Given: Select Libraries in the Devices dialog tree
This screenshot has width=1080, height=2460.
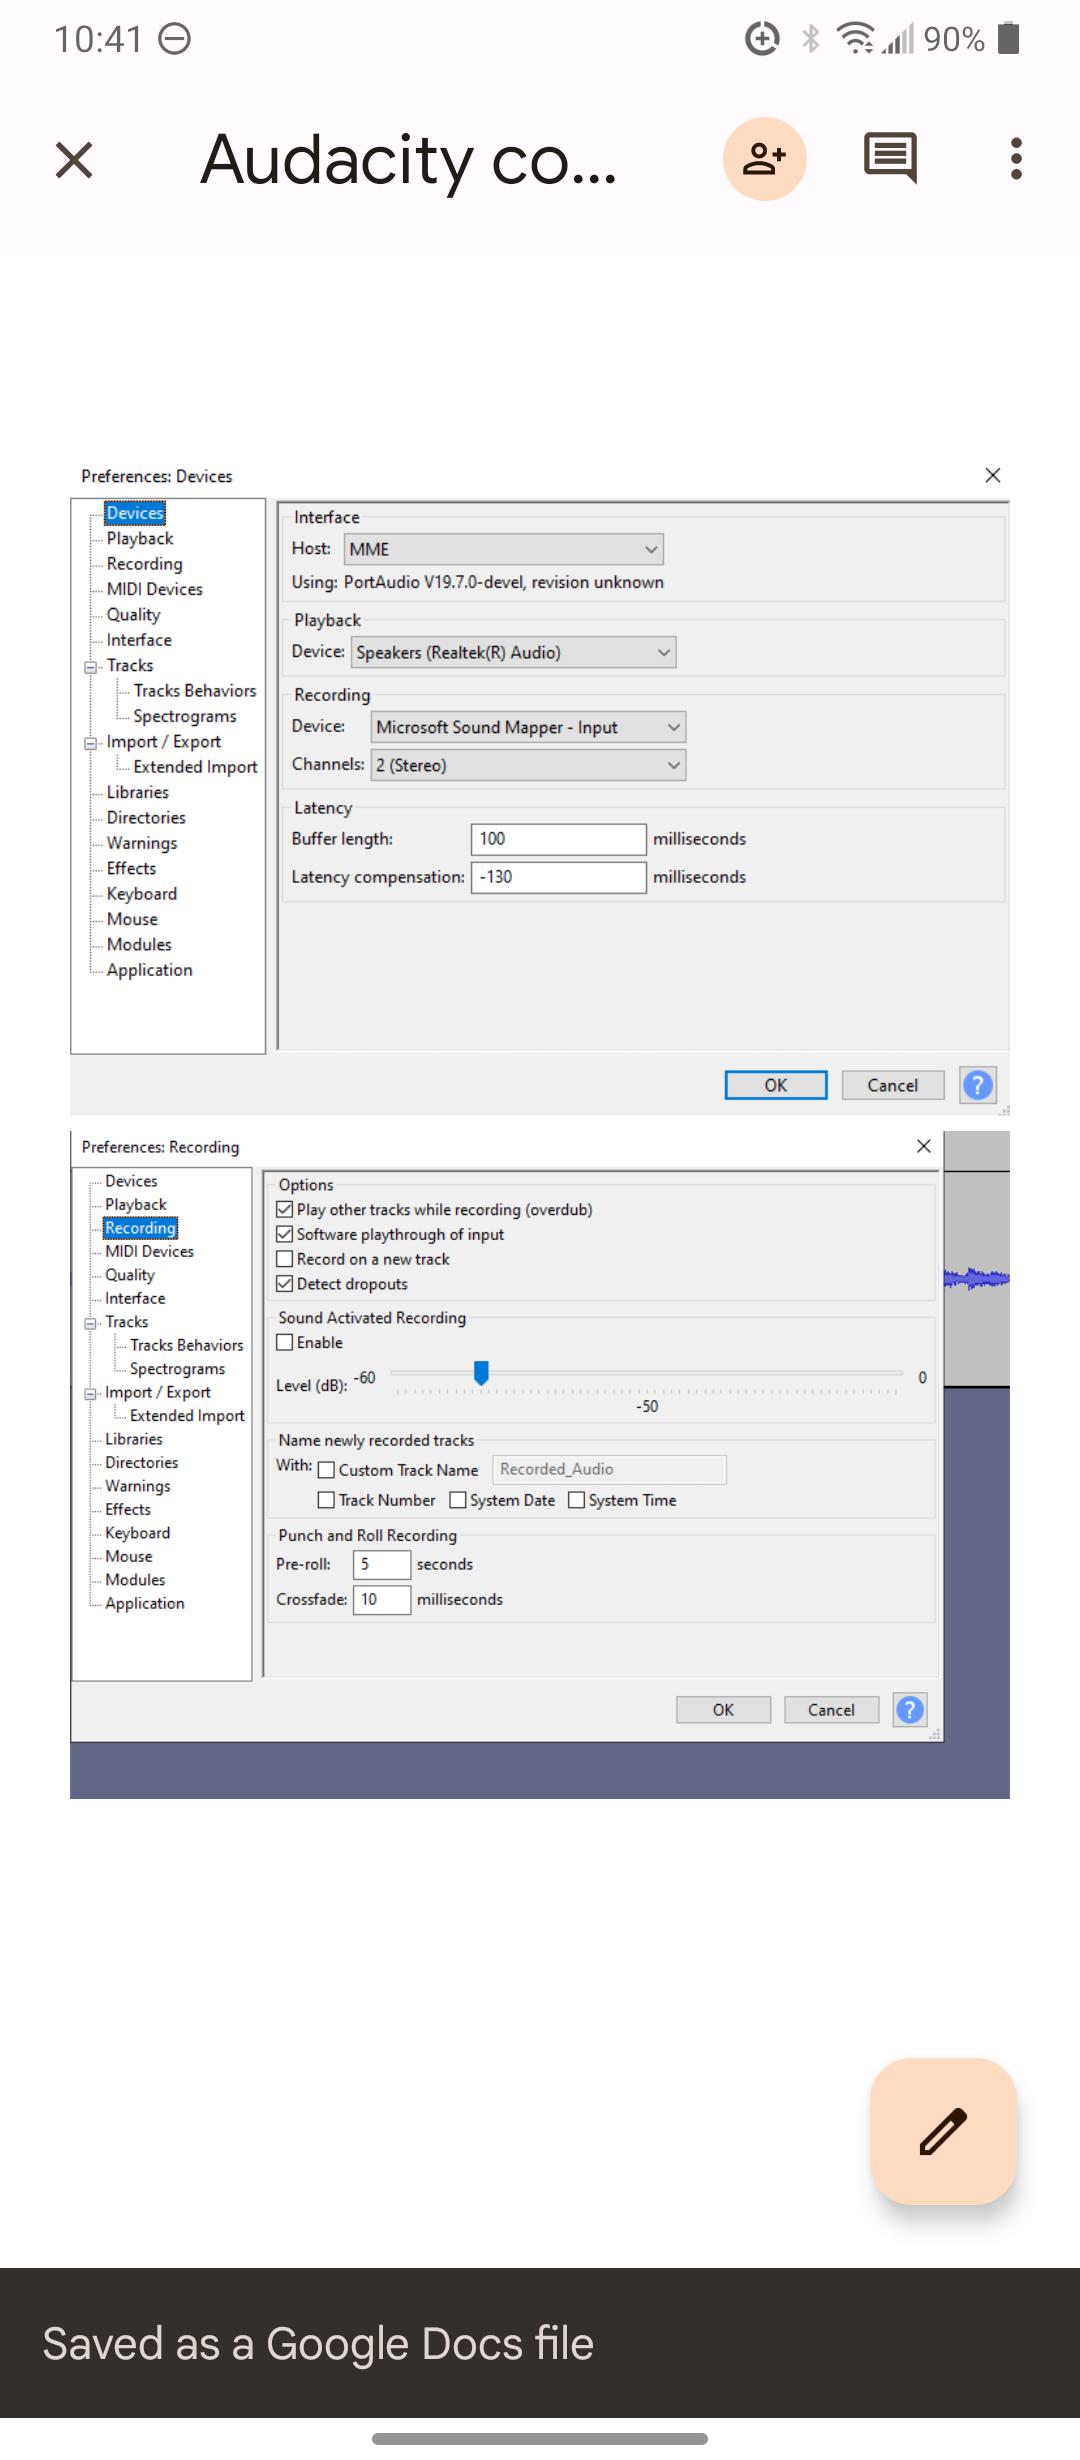Looking at the screenshot, I should [x=138, y=793].
